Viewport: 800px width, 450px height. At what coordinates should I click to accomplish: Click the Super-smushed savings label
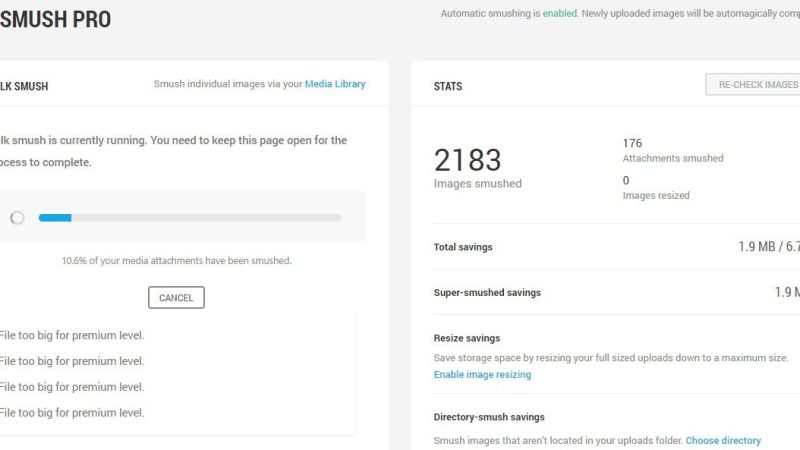click(x=487, y=292)
